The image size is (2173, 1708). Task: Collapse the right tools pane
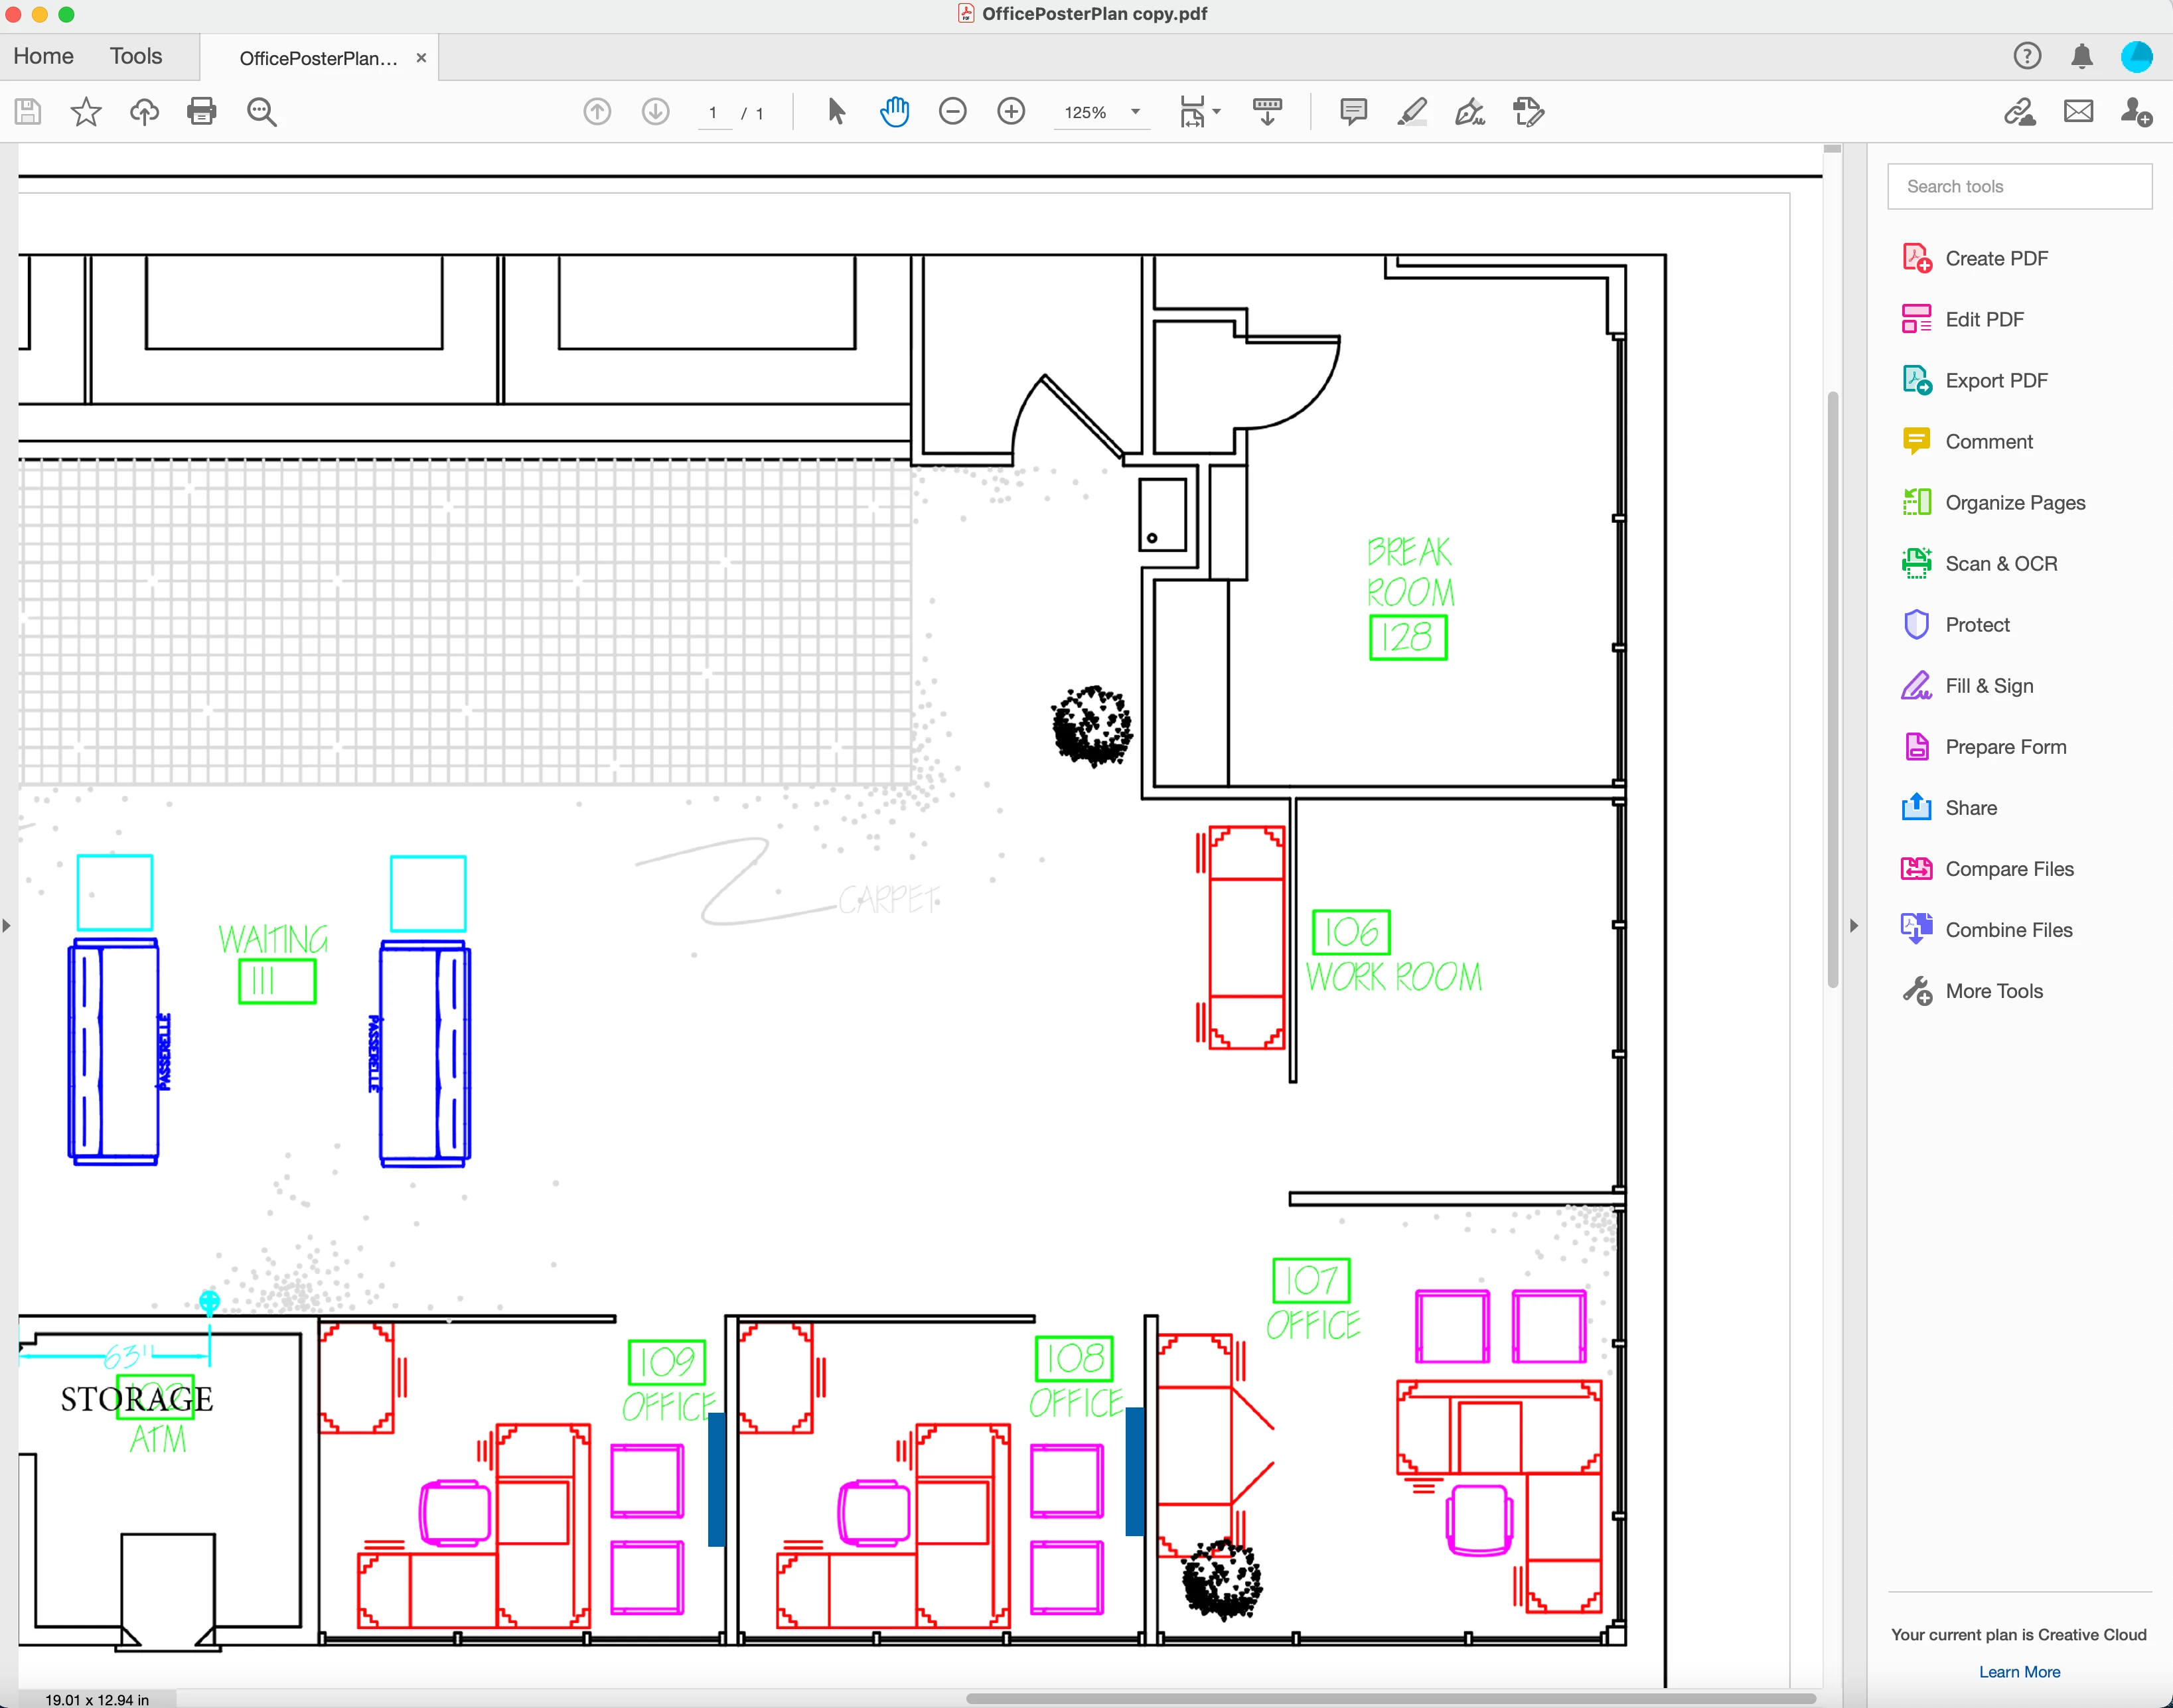[1853, 926]
